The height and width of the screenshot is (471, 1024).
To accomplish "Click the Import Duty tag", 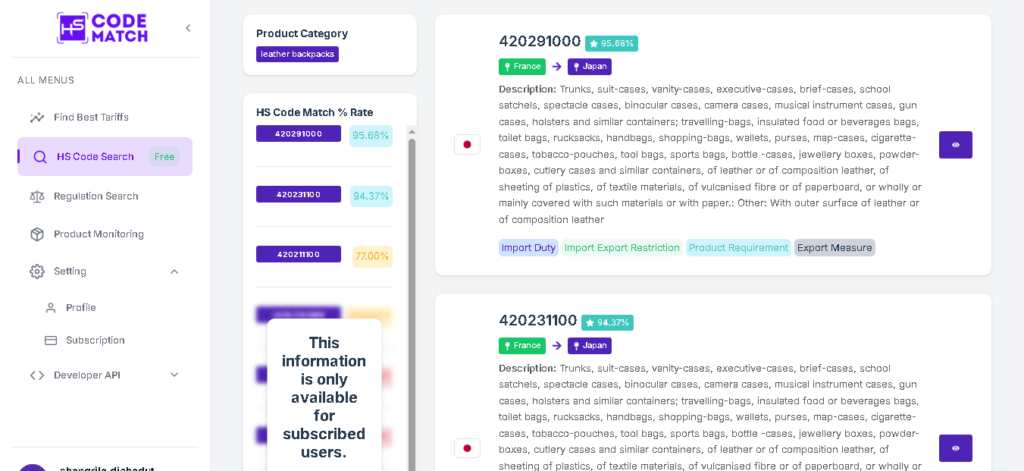I will click(528, 247).
